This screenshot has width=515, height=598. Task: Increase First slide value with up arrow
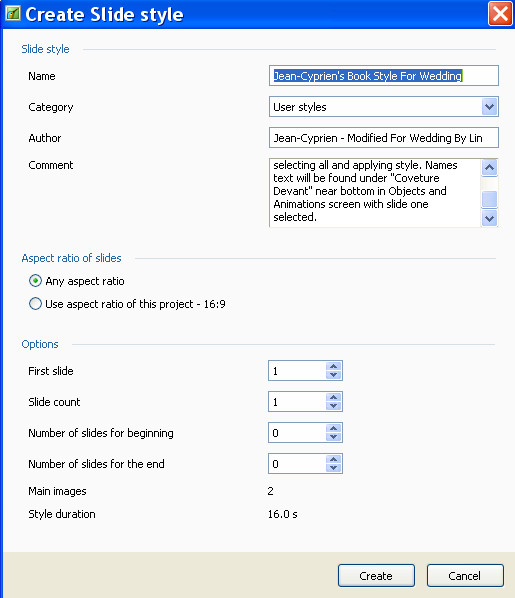click(x=333, y=366)
